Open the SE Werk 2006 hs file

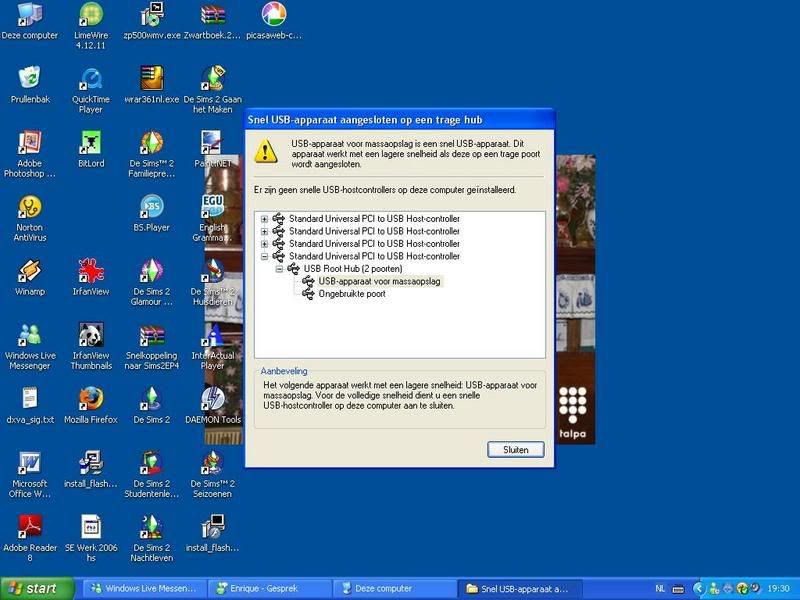(x=91, y=538)
